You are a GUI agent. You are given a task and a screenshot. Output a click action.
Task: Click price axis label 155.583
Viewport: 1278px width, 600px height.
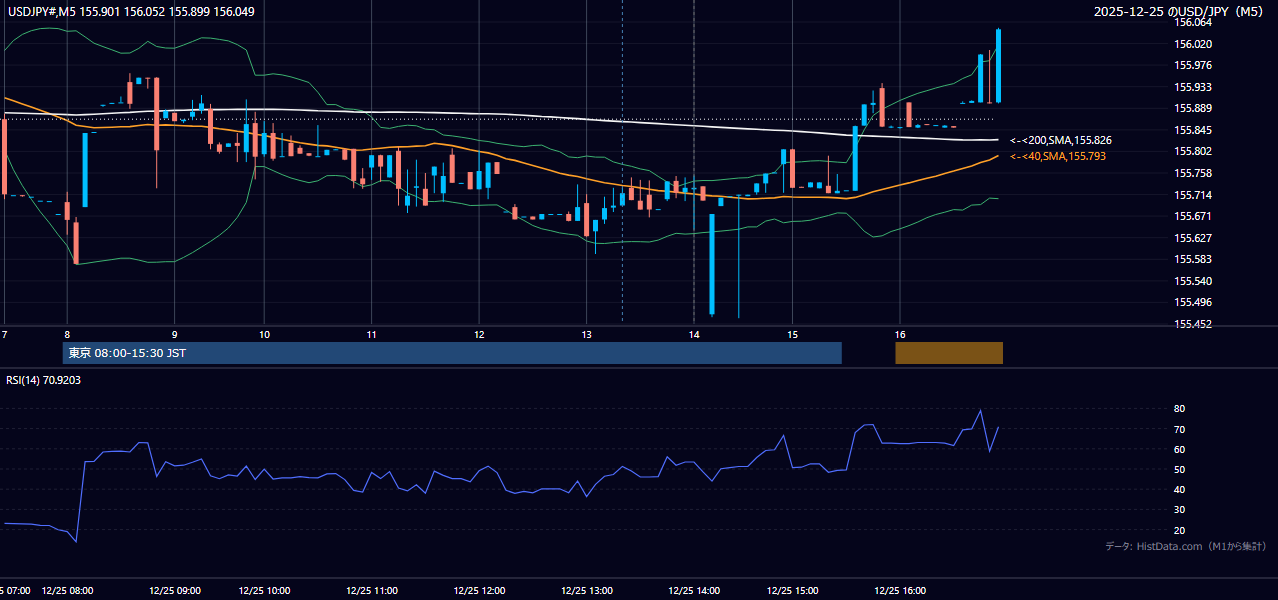pos(1193,260)
